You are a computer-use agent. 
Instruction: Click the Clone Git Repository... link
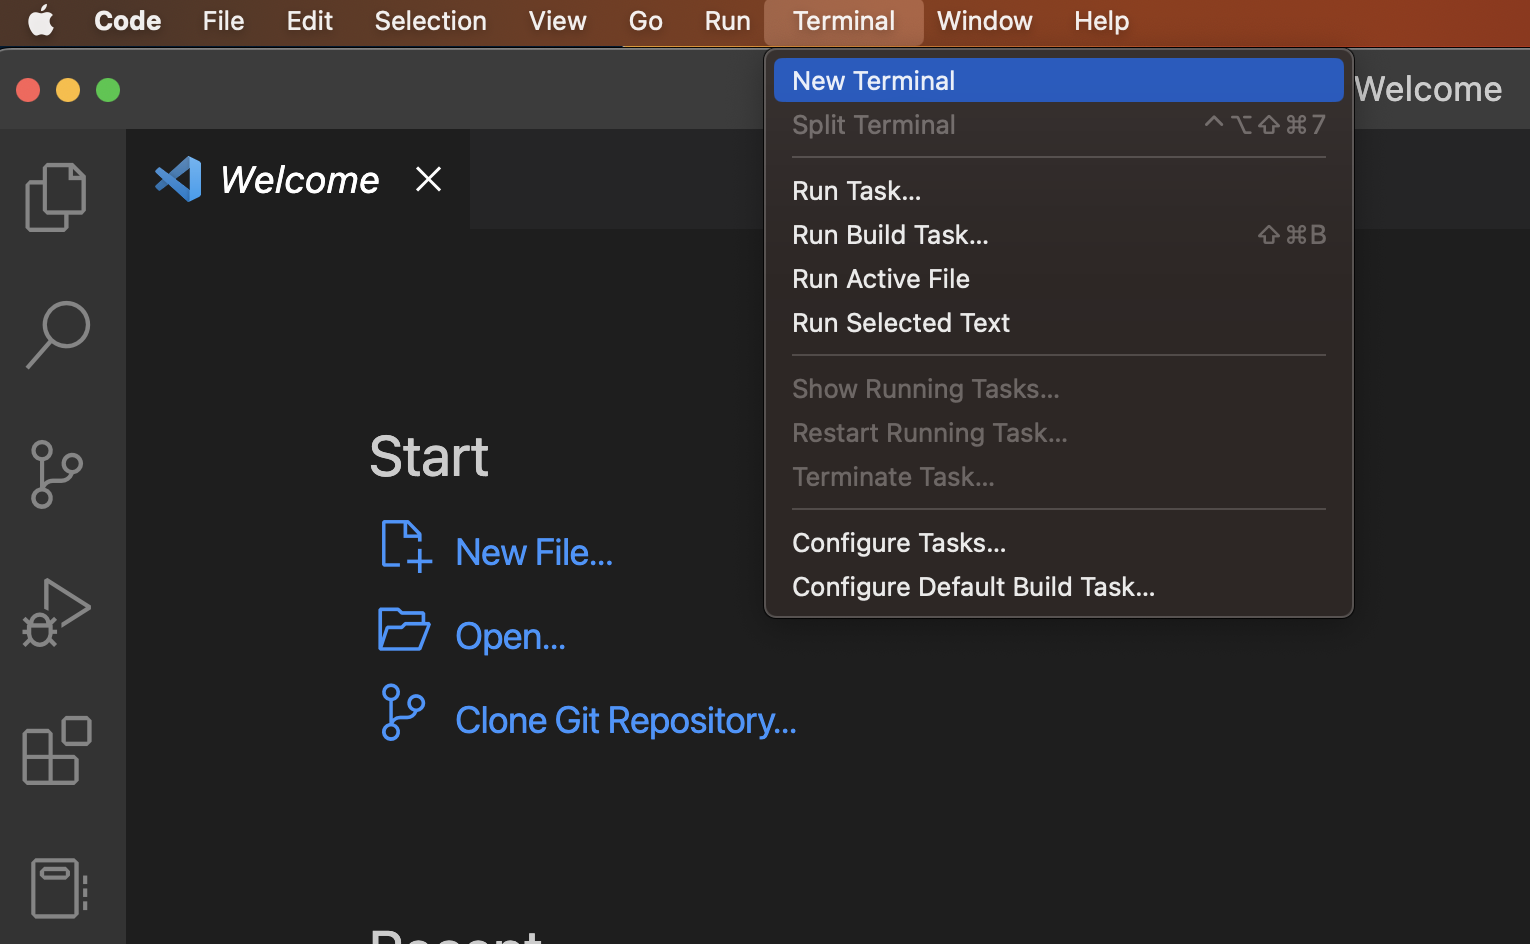tap(626, 720)
